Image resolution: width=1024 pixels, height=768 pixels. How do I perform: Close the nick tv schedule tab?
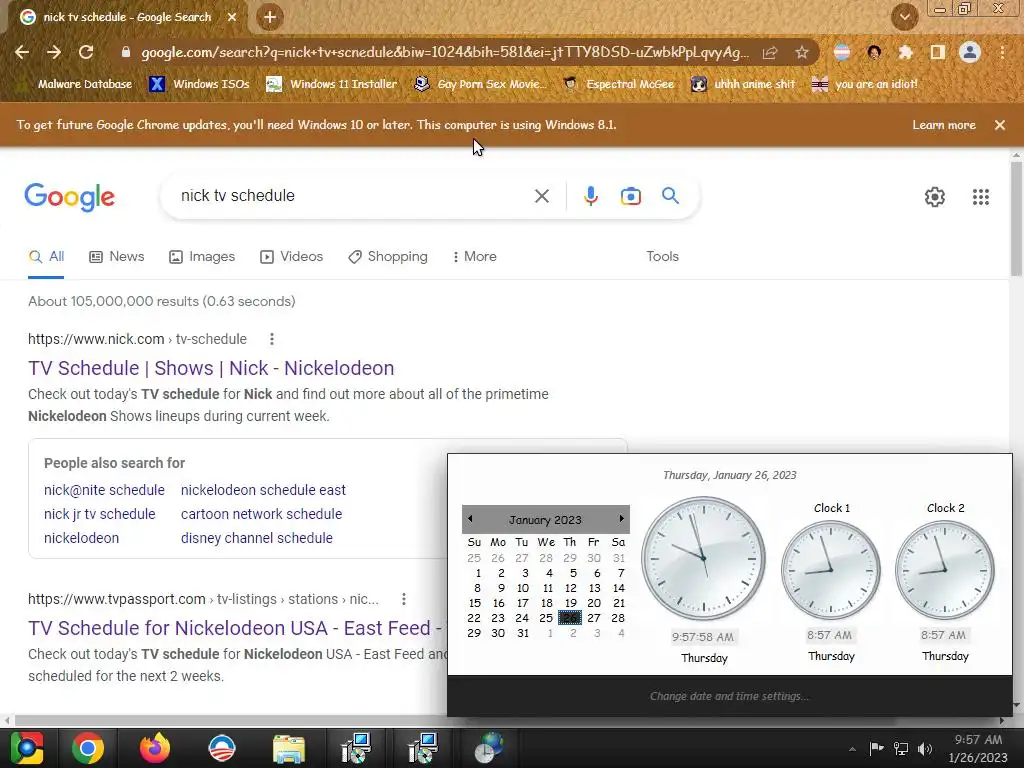point(232,18)
